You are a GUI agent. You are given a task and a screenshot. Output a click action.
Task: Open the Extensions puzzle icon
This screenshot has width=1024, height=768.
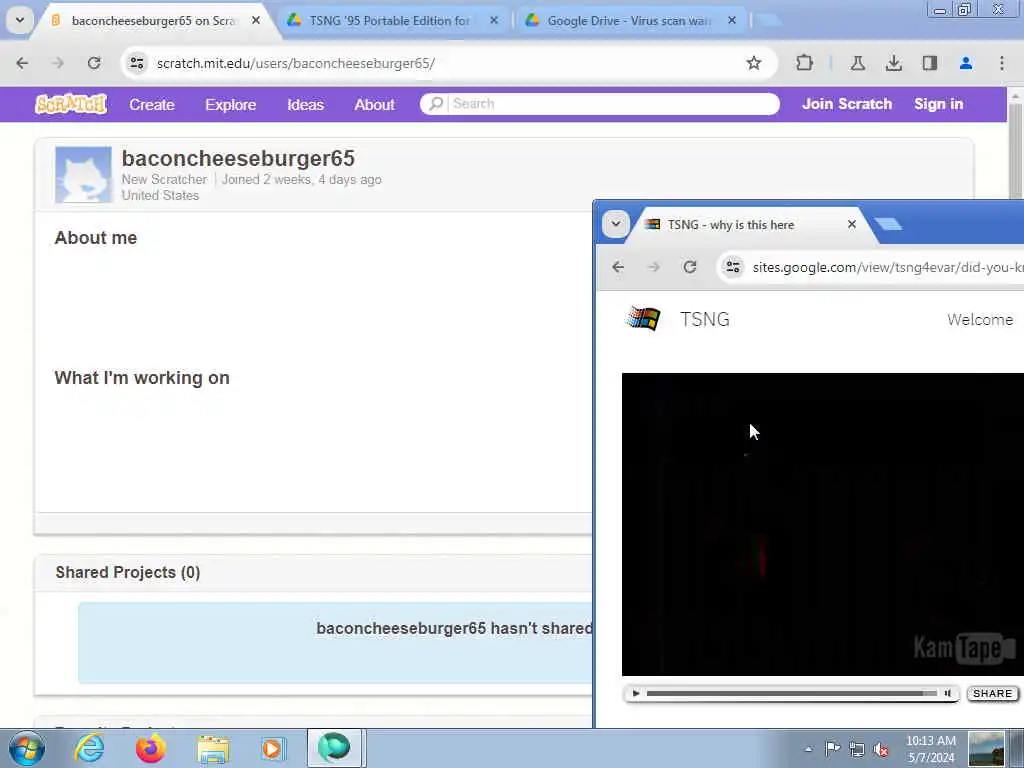click(805, 63)
